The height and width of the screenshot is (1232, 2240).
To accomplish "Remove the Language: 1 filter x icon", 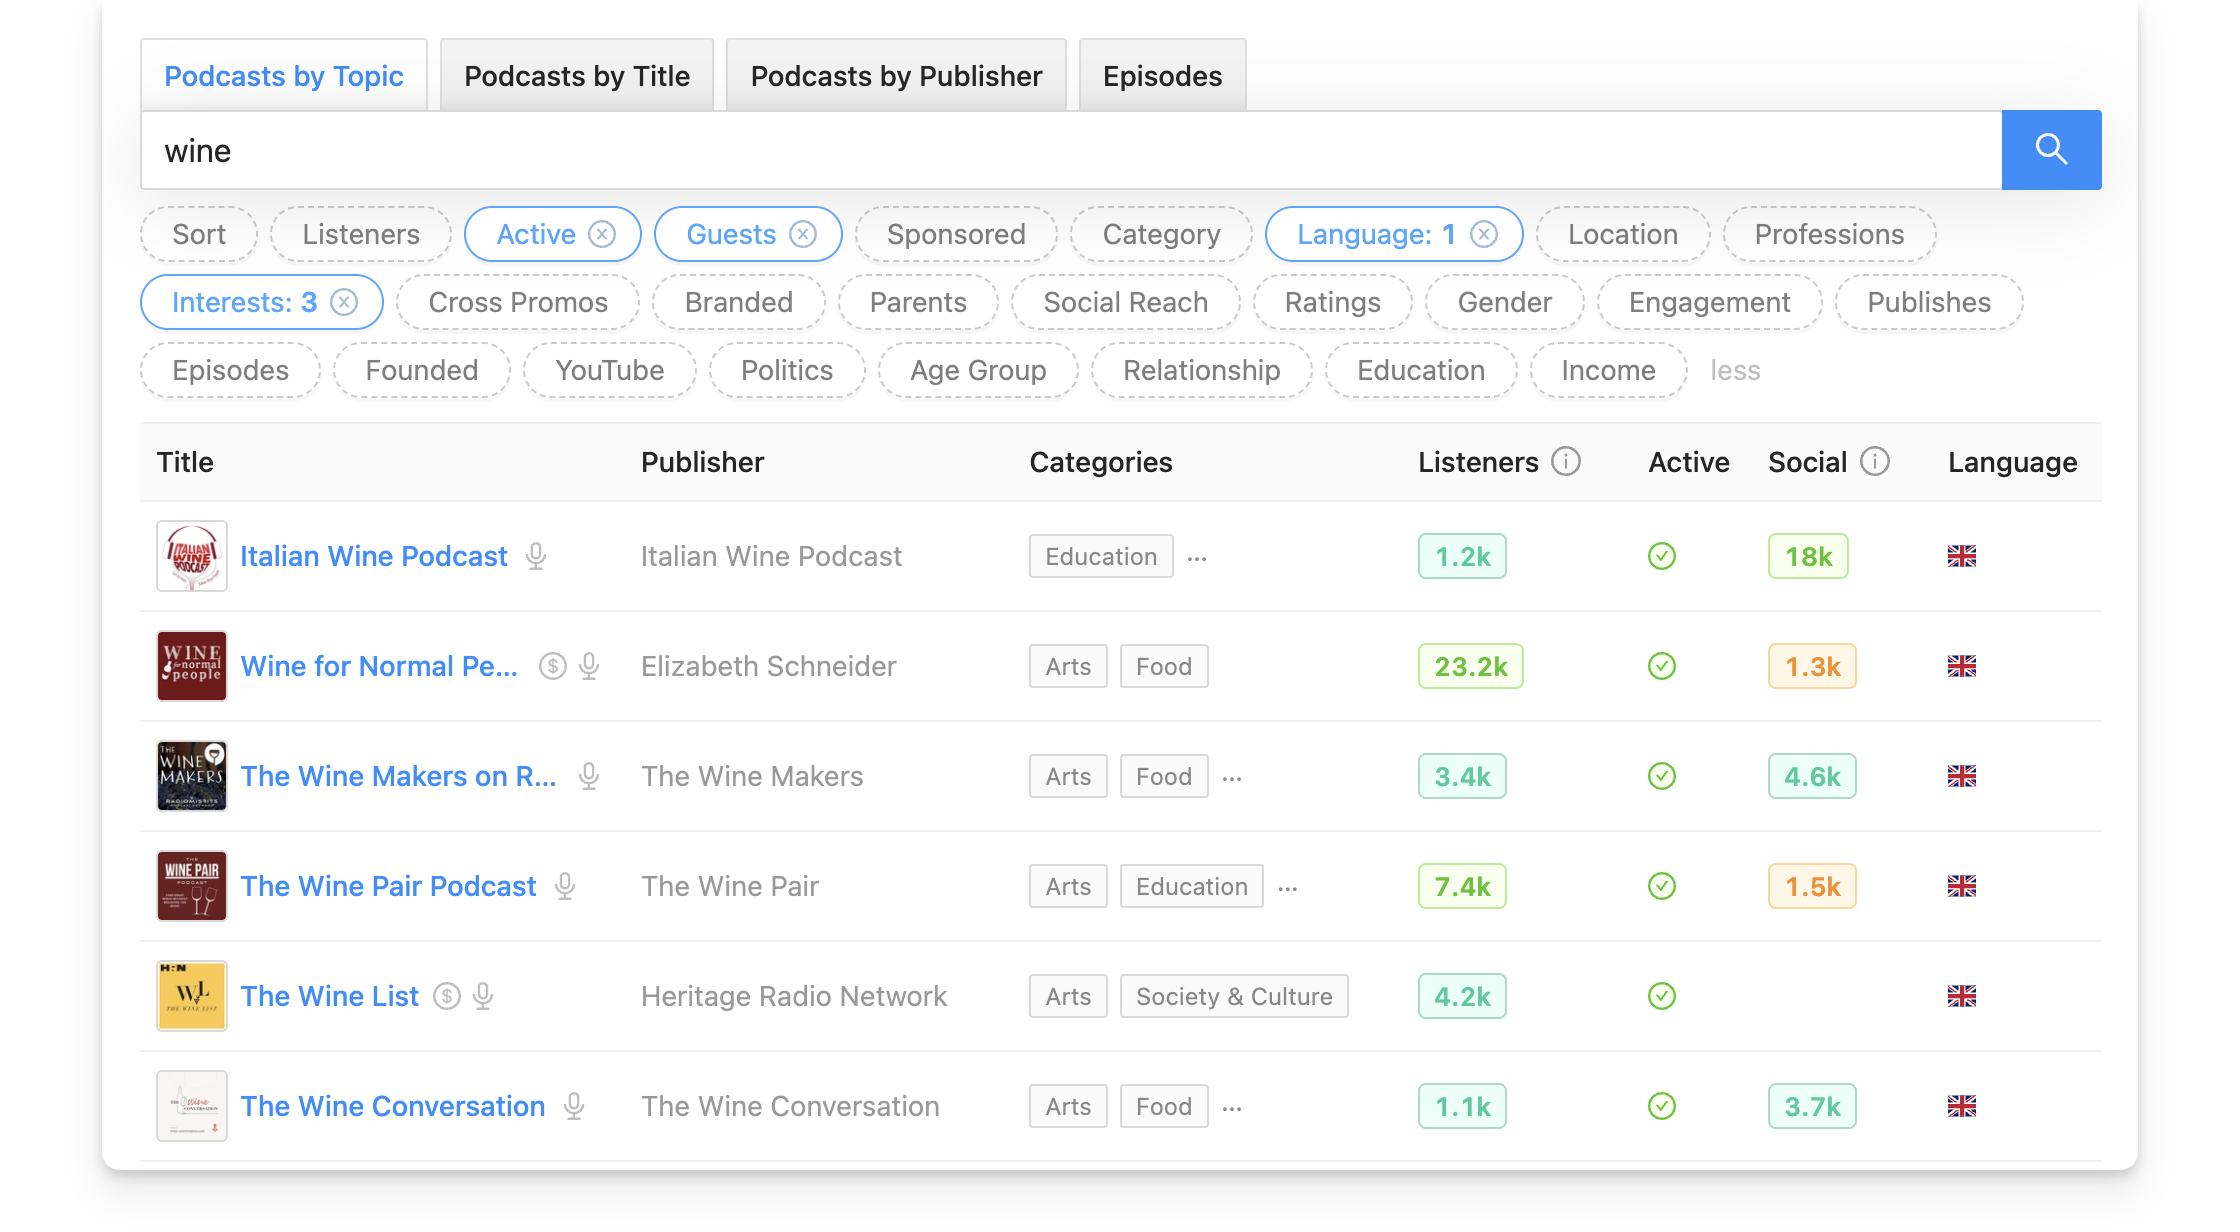I will (x=1484, y=234).
